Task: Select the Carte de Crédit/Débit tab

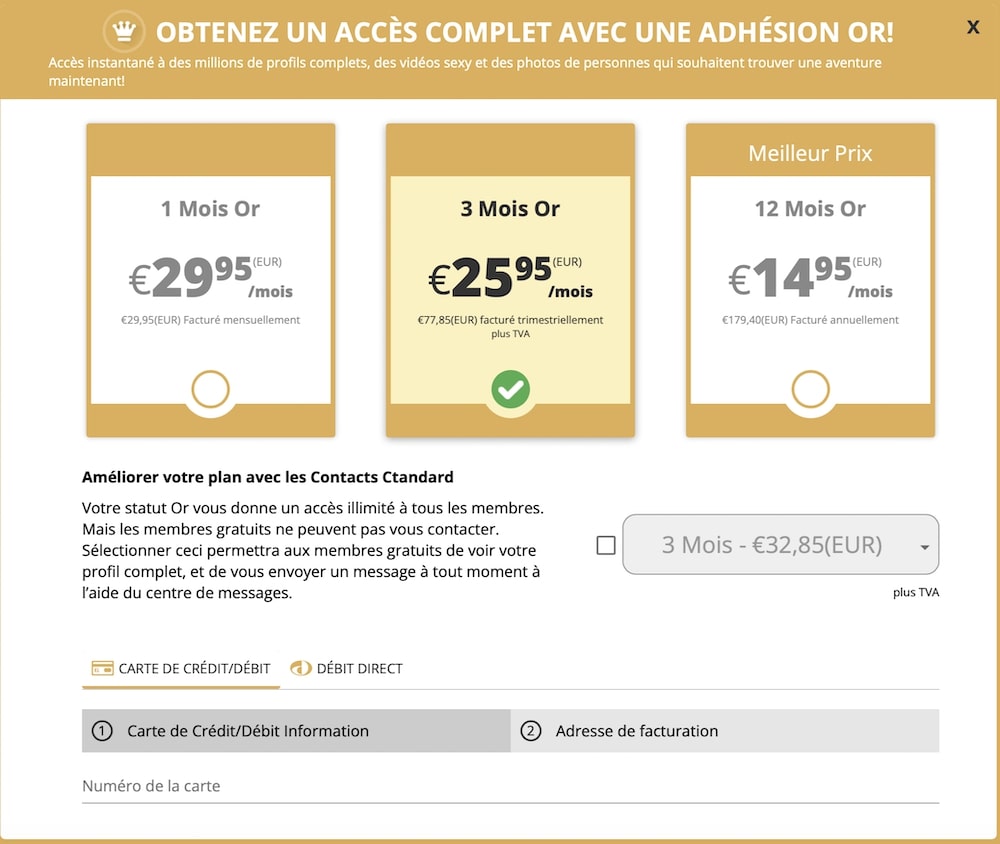Action: tap(193, 668)
